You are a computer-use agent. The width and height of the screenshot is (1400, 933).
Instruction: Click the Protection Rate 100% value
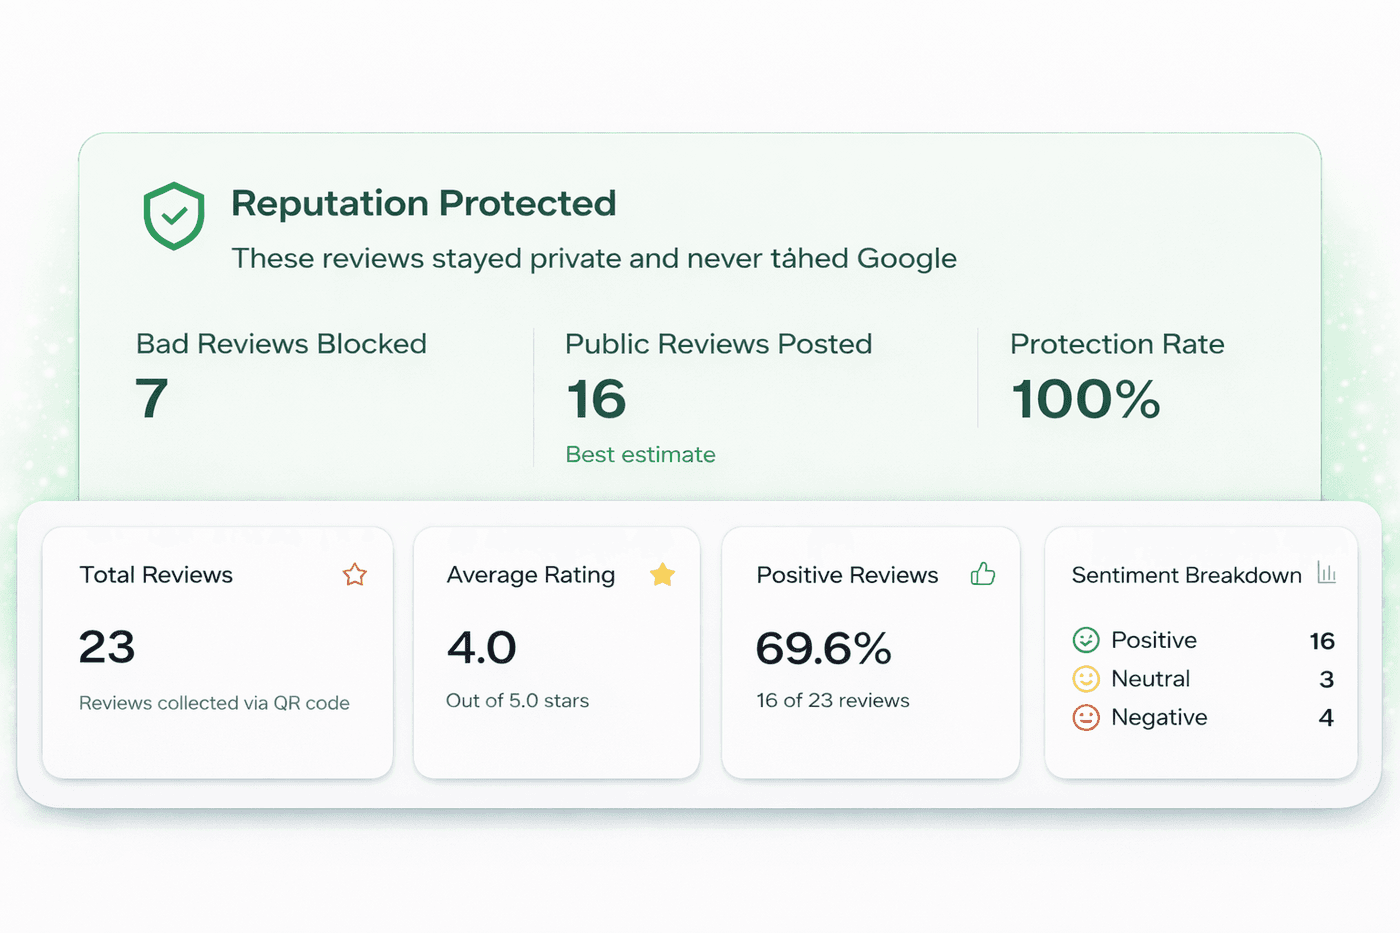[1085, 399]
